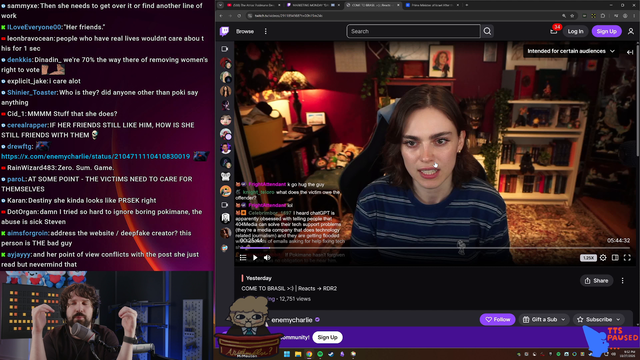Click the Twitch Search input field
Screen dimensions: 640x360
click(413, 31)
